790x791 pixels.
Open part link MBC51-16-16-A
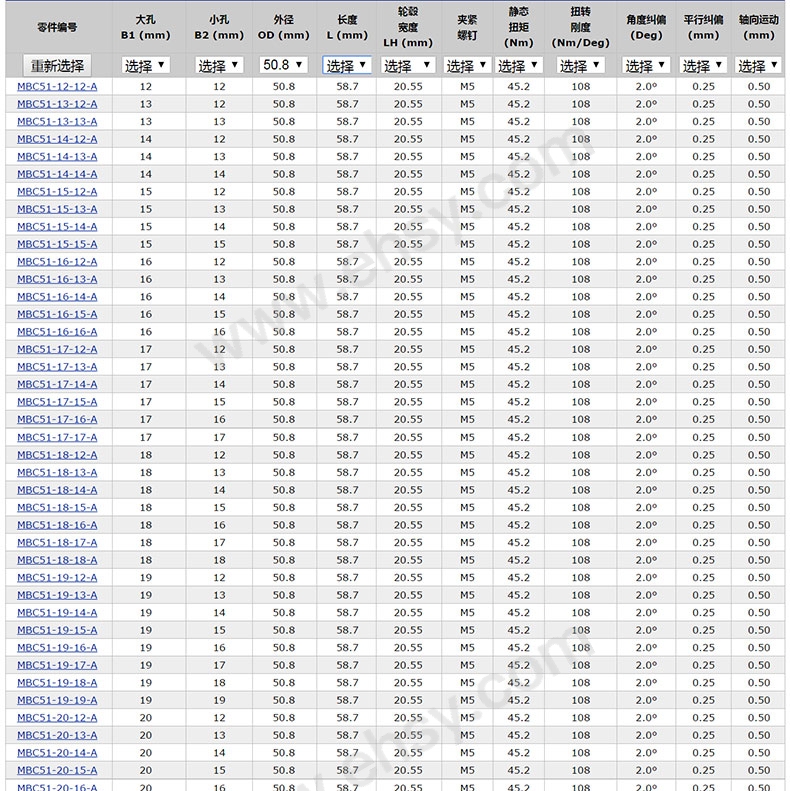tap(57, 332)
